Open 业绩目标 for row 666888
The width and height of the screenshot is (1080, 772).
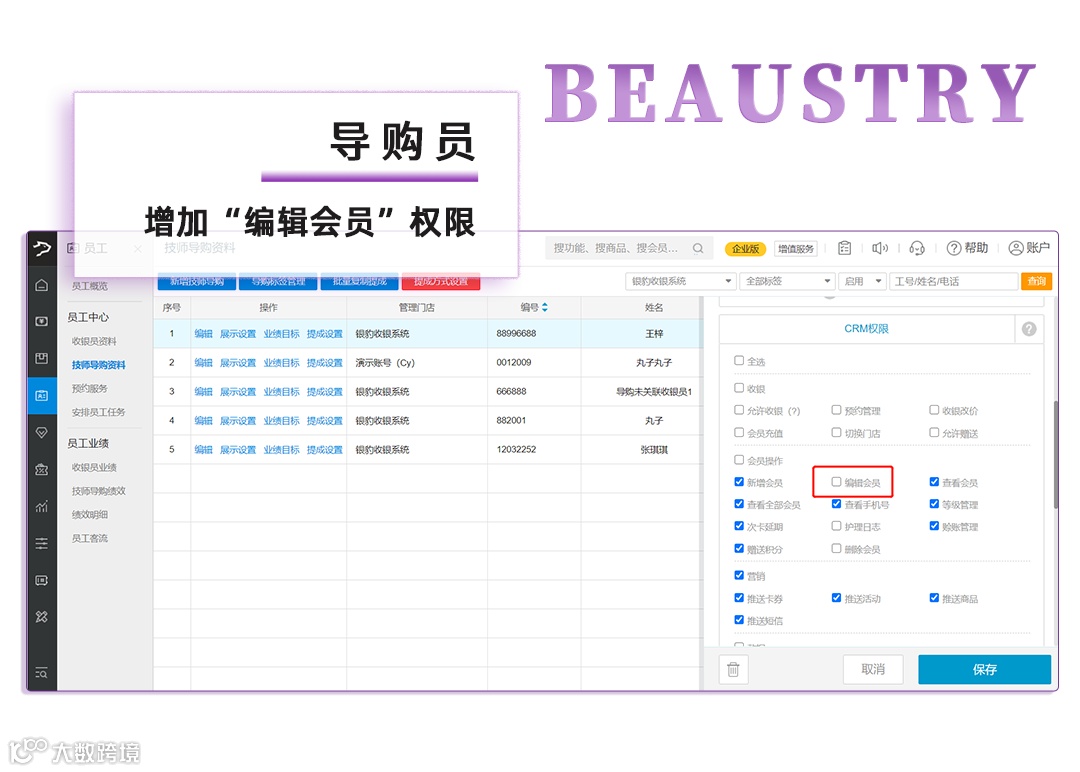(x=281, y=391)
